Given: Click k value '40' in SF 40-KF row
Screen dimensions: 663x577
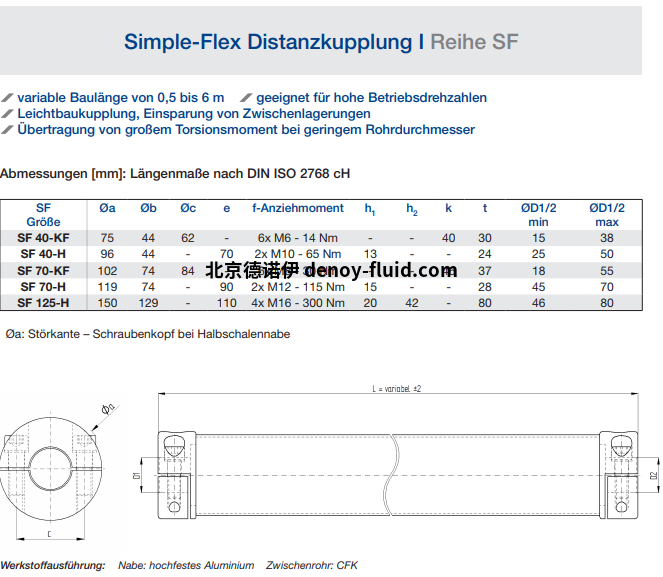Looking at the screenshot, I should click(x=449, y=238).
